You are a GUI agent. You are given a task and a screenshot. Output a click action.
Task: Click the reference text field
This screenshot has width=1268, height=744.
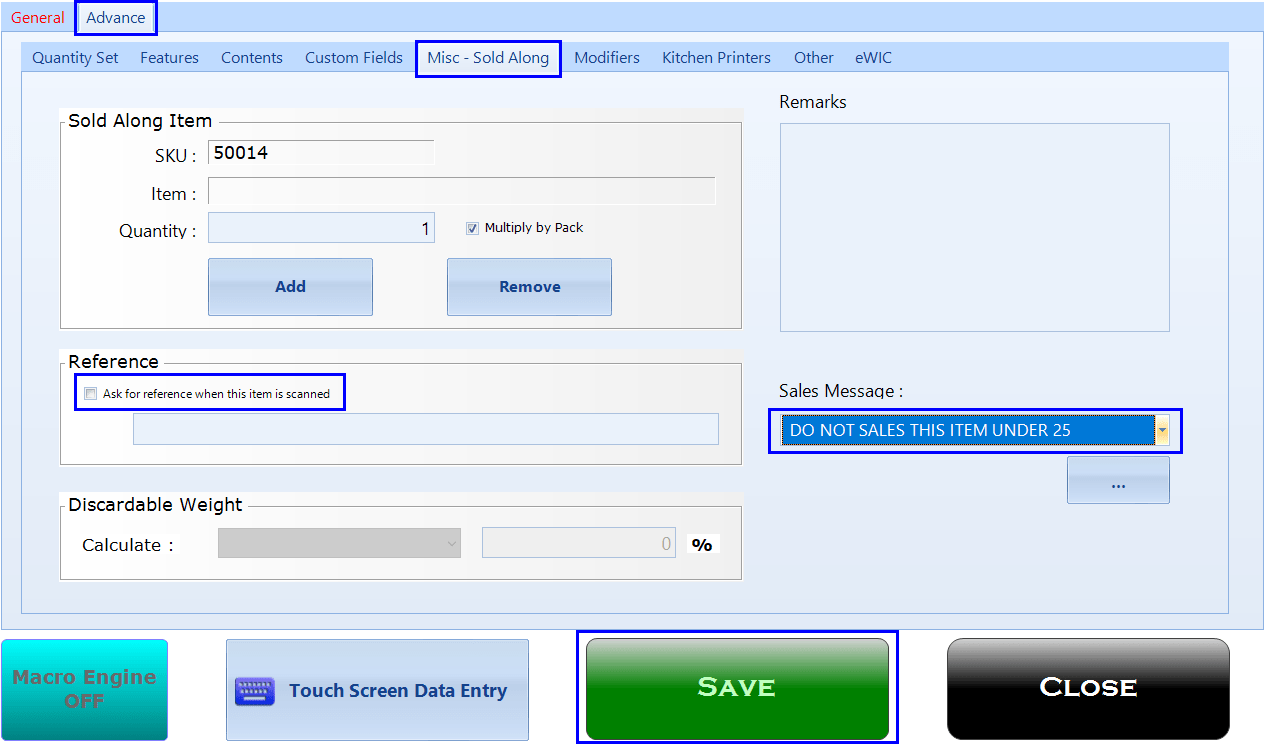426,429
